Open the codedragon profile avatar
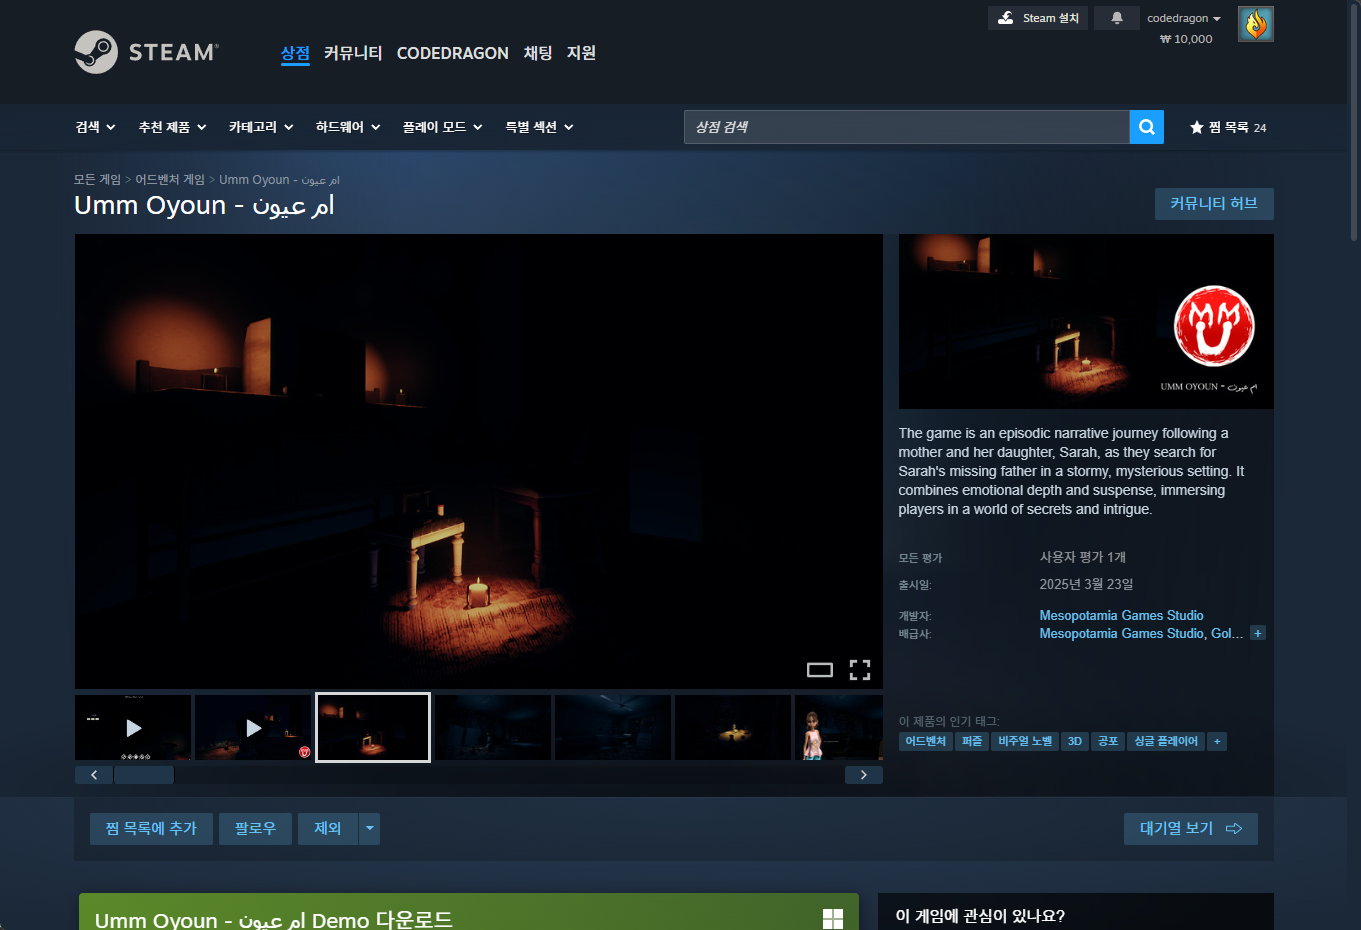The height and width of the screenshot is (930, 1361). coord(1255,24)
